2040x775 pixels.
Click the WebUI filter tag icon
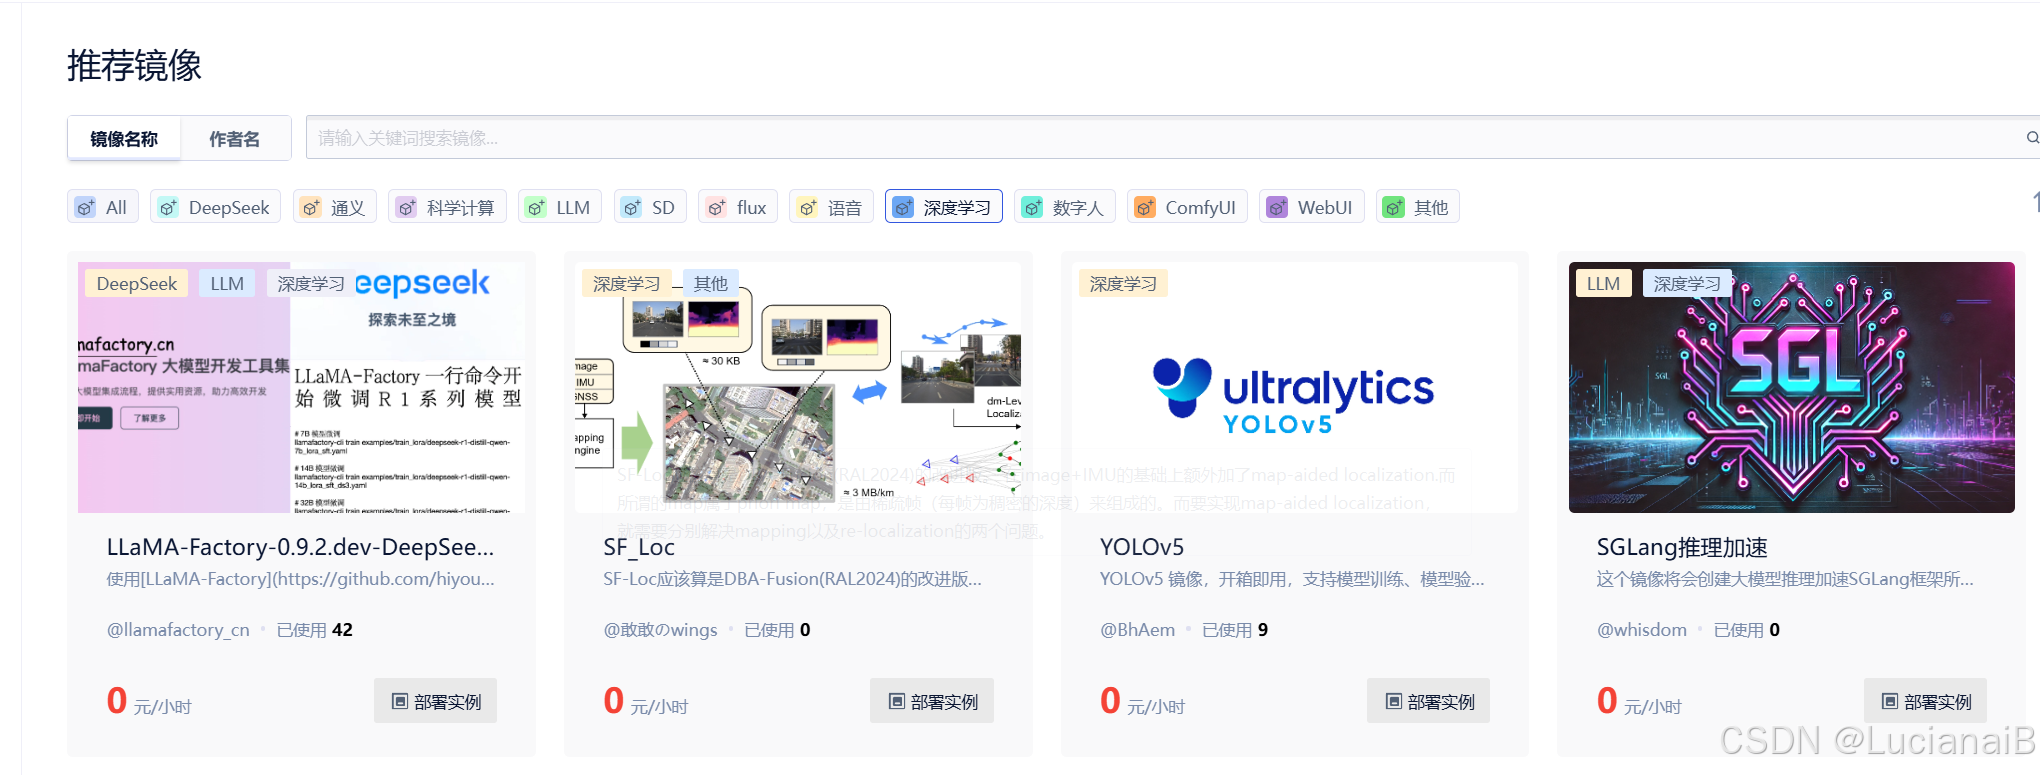point(1277,207)
